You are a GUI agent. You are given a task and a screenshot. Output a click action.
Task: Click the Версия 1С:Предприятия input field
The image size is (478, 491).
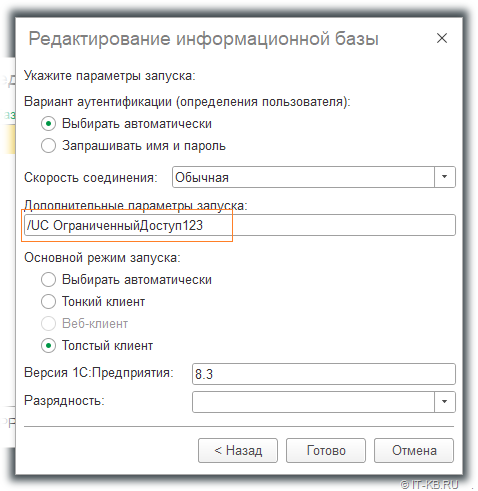point(324,374)
